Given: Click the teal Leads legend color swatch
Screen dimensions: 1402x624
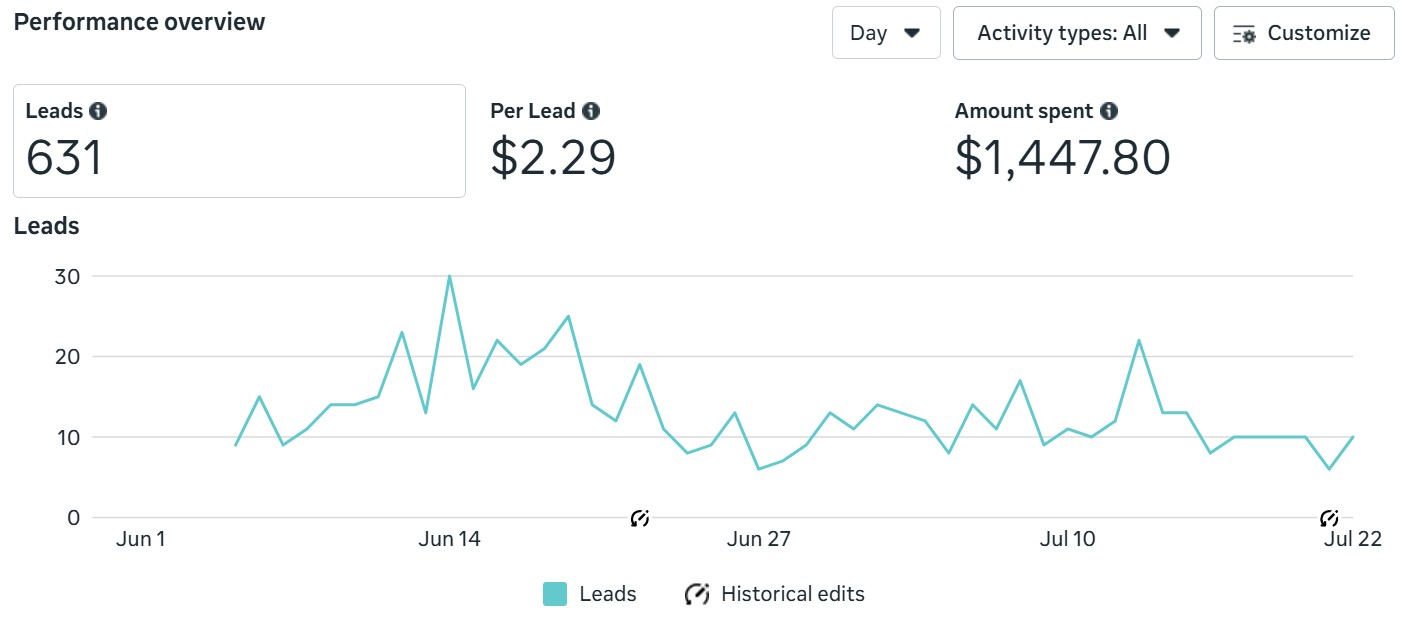Looking at the screenshot, I should point(555,594).
